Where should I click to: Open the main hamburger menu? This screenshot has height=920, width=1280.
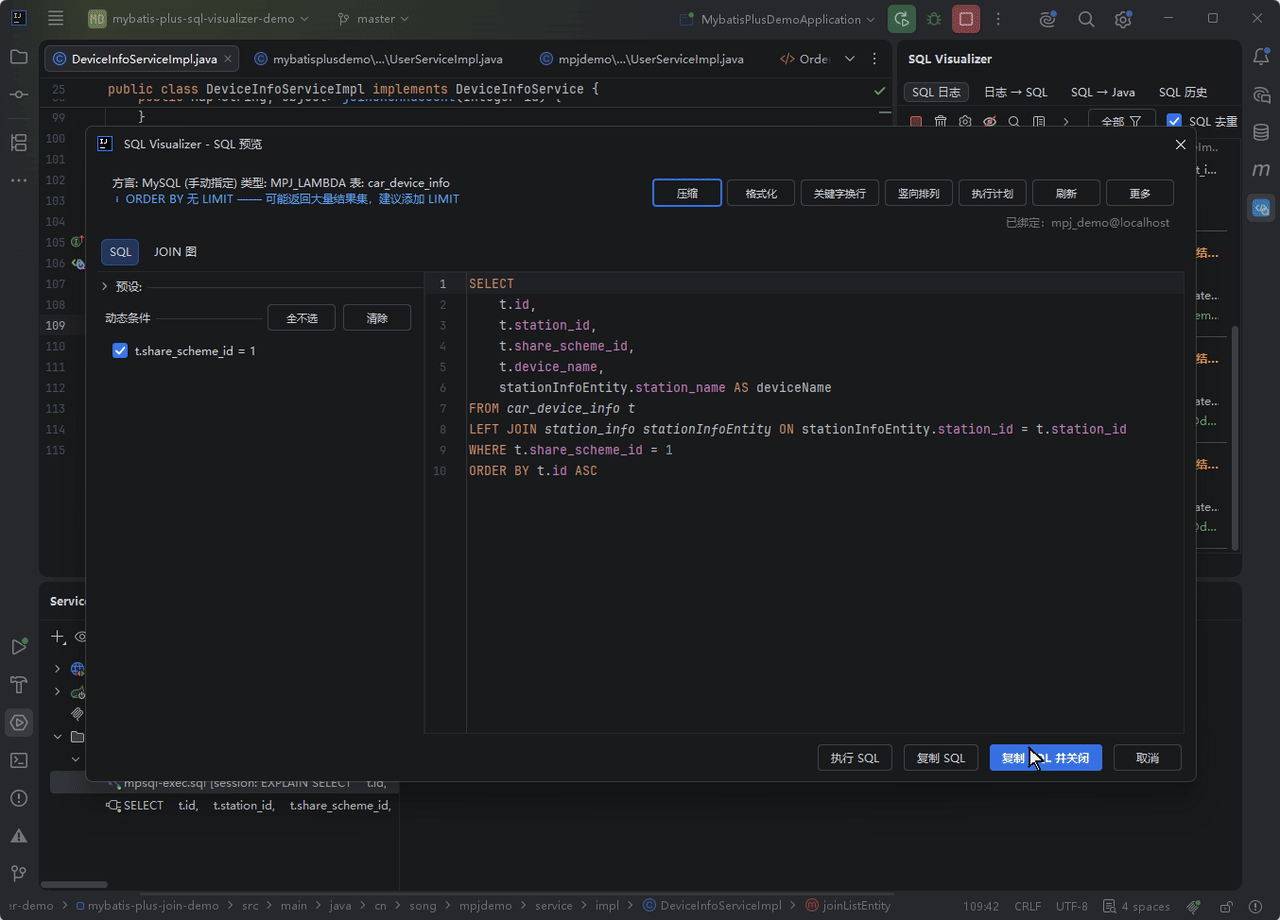point(56,19)
